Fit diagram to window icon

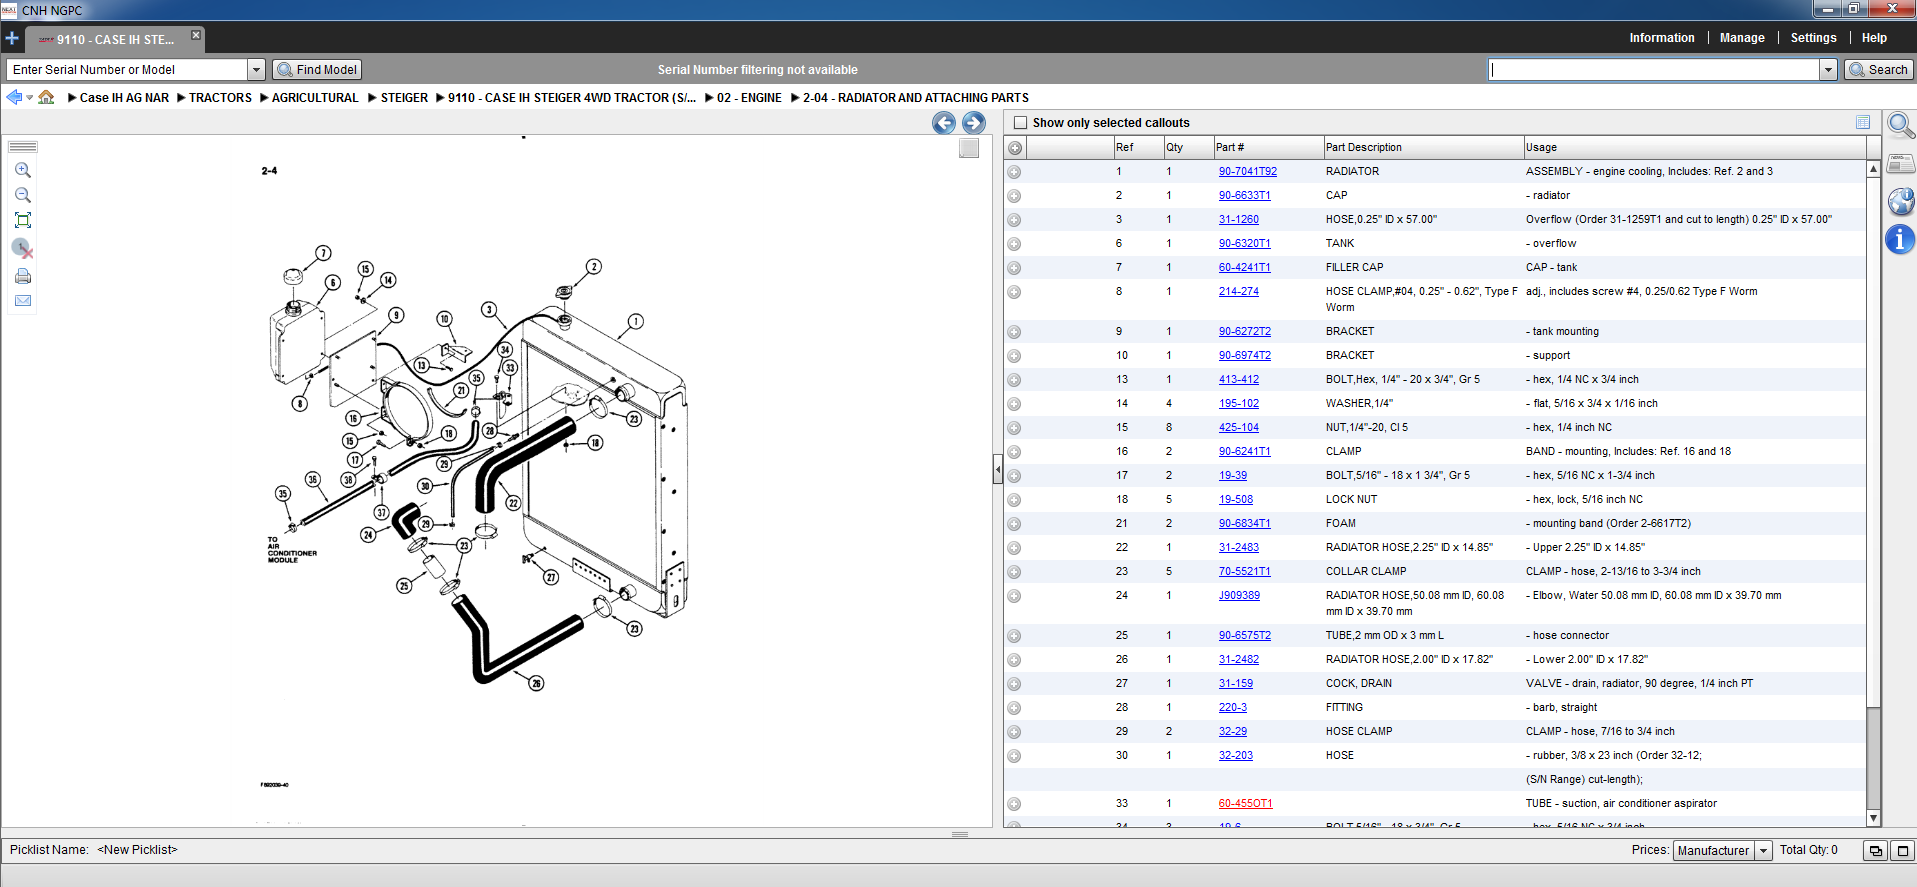pos(23,220)
